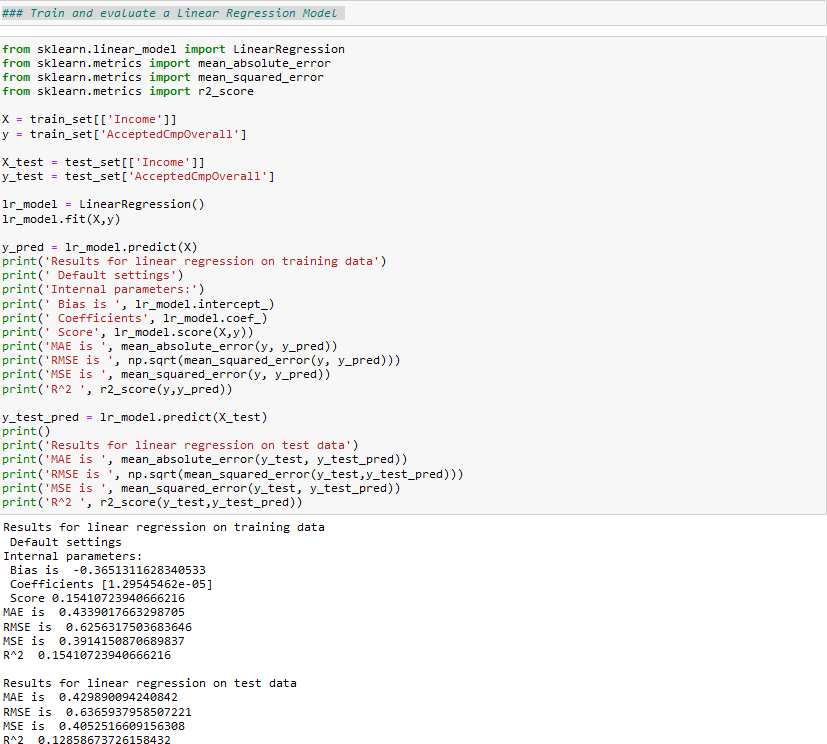Click the final test R^2 output value
The width and height of the screenshot is (827, 744).
[104, 740]
